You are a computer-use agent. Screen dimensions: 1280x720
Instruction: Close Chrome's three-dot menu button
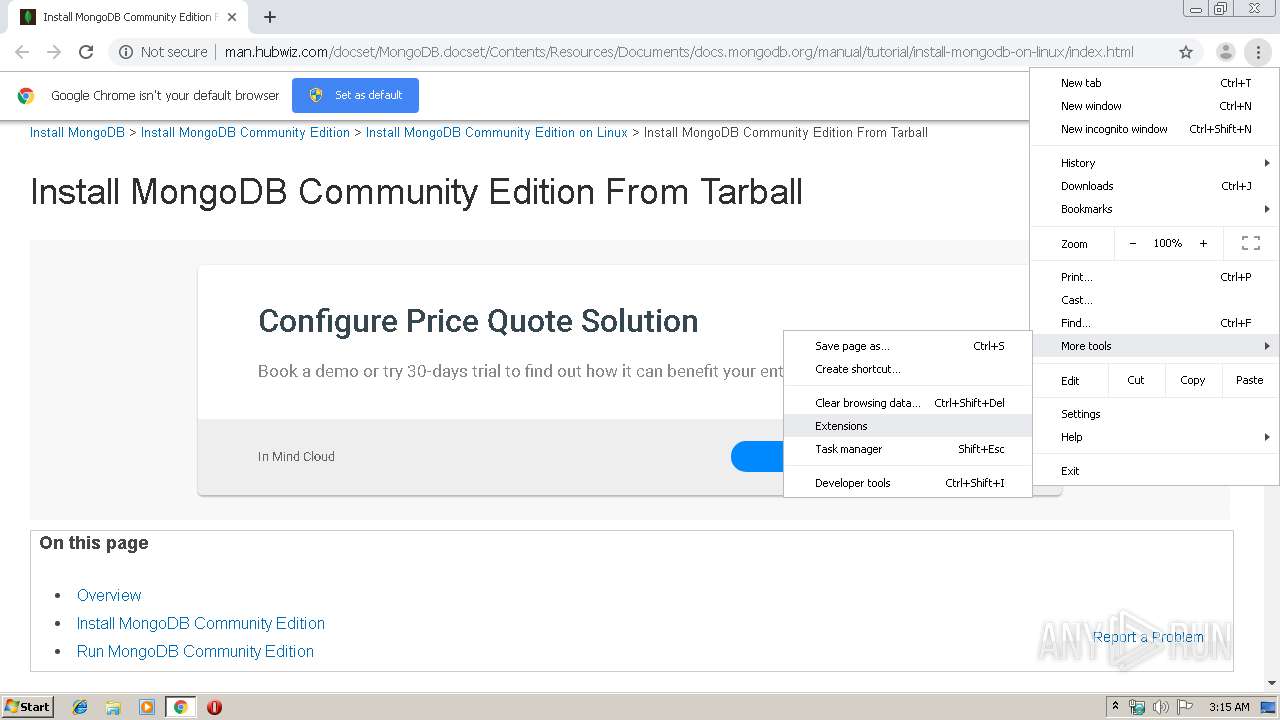click(1257, 52)
